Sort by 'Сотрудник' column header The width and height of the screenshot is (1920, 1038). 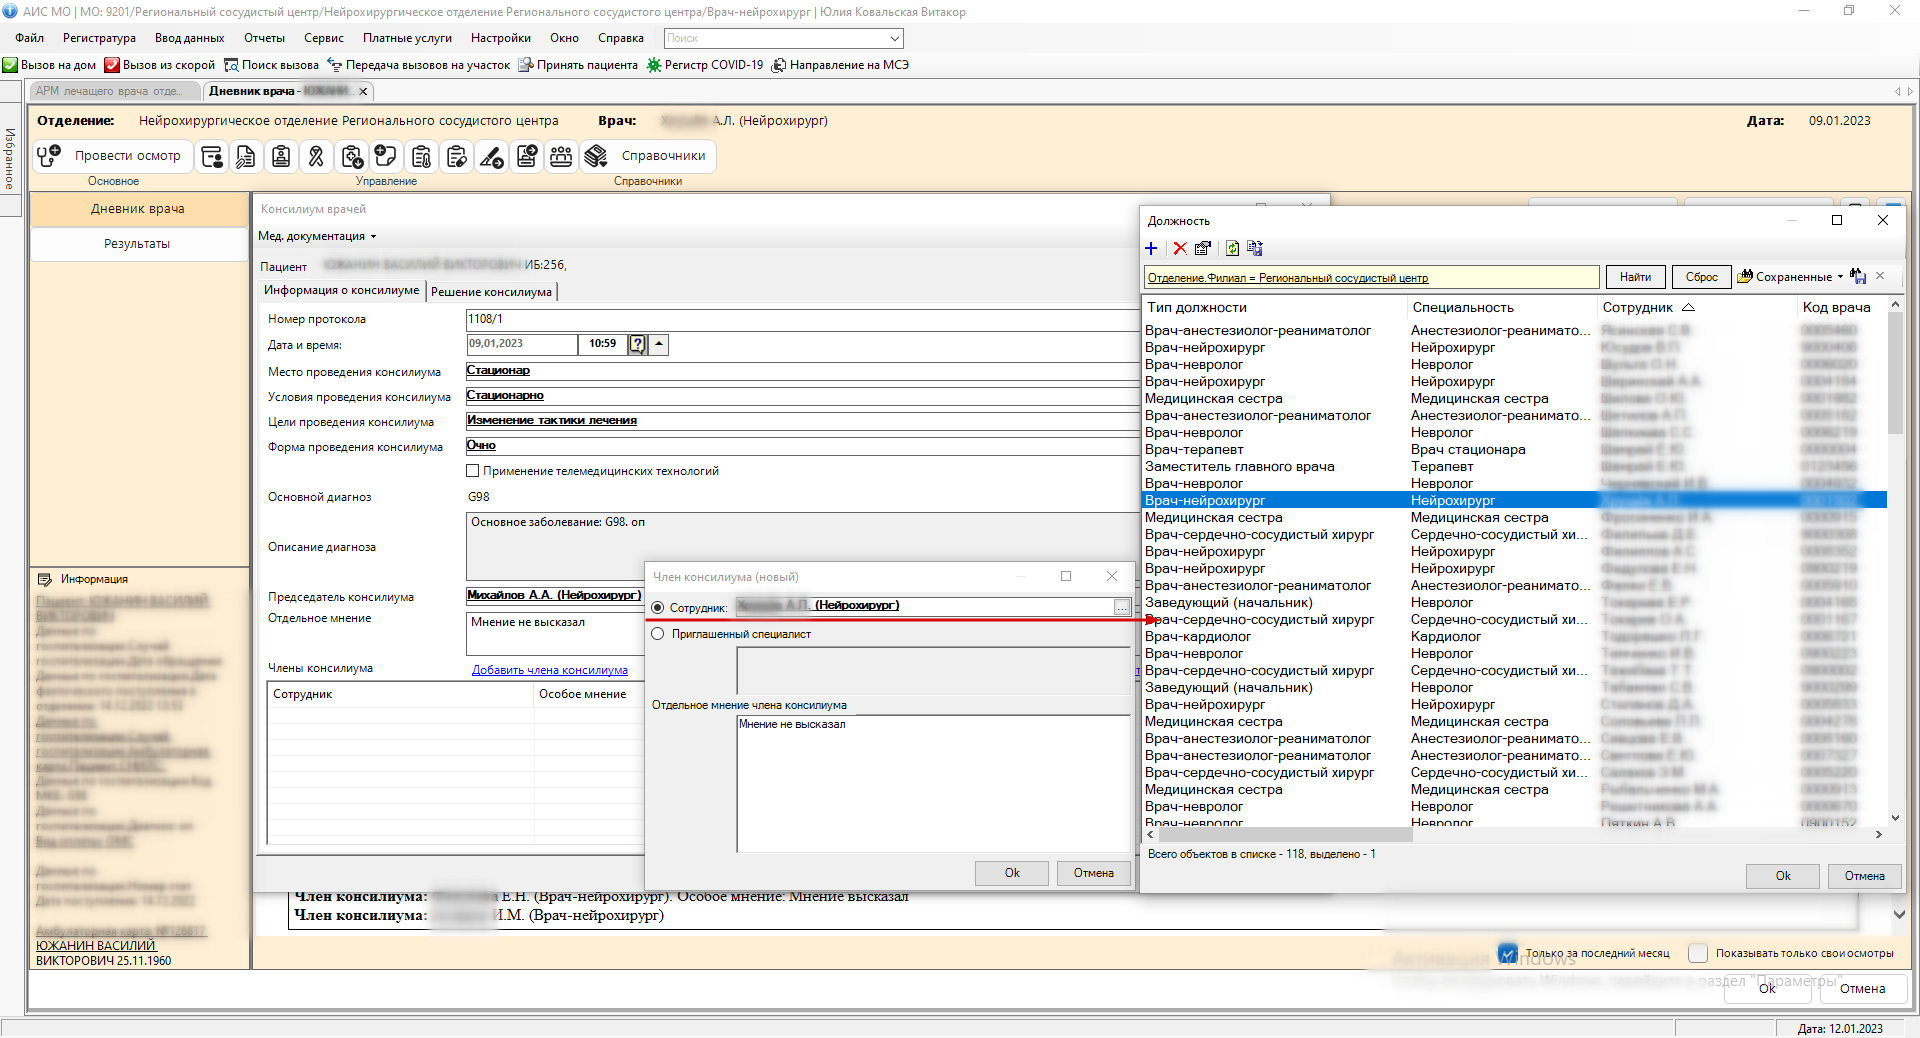(1647, 307)
